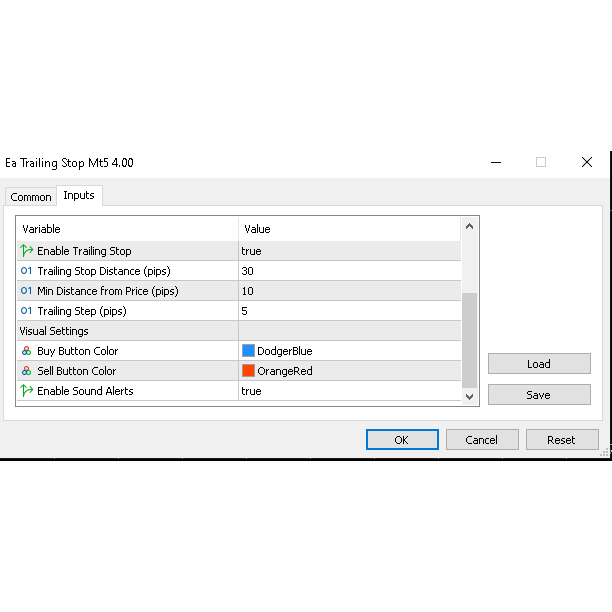Pick the DodgerBlue color swatch
Image resolution: width=612 pixels, height=612 pixels.
coord(248,351)
